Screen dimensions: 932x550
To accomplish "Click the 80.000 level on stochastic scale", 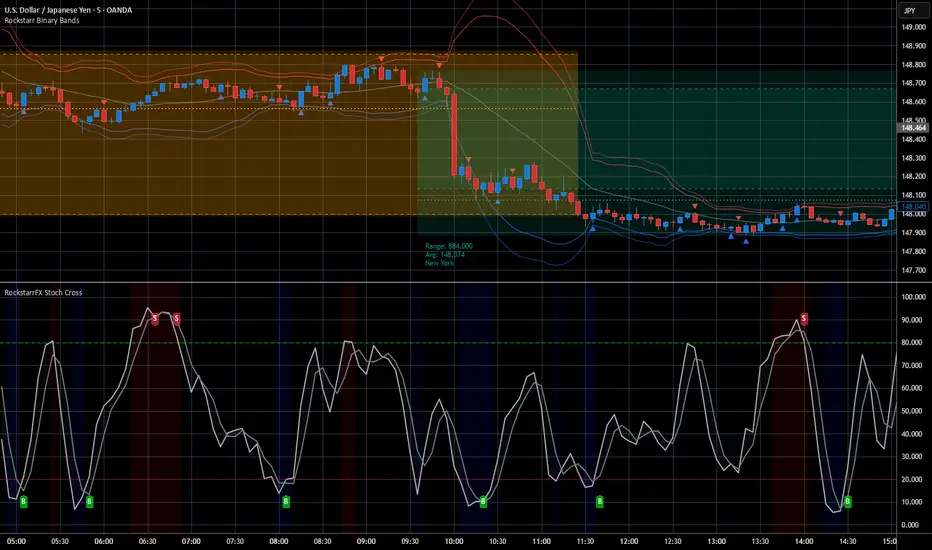I will click(911, 343).
